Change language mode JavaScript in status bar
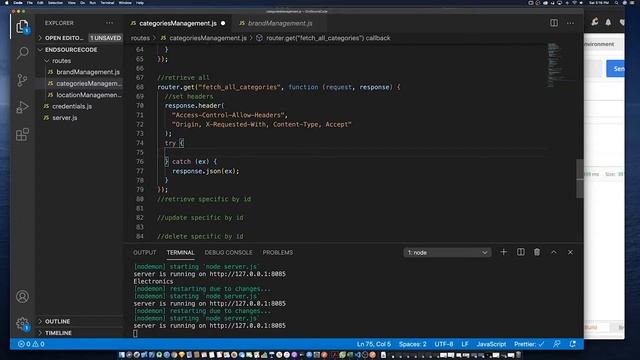Image resolution: width=640 pixels, height=360 pixels. coord(491,344)
